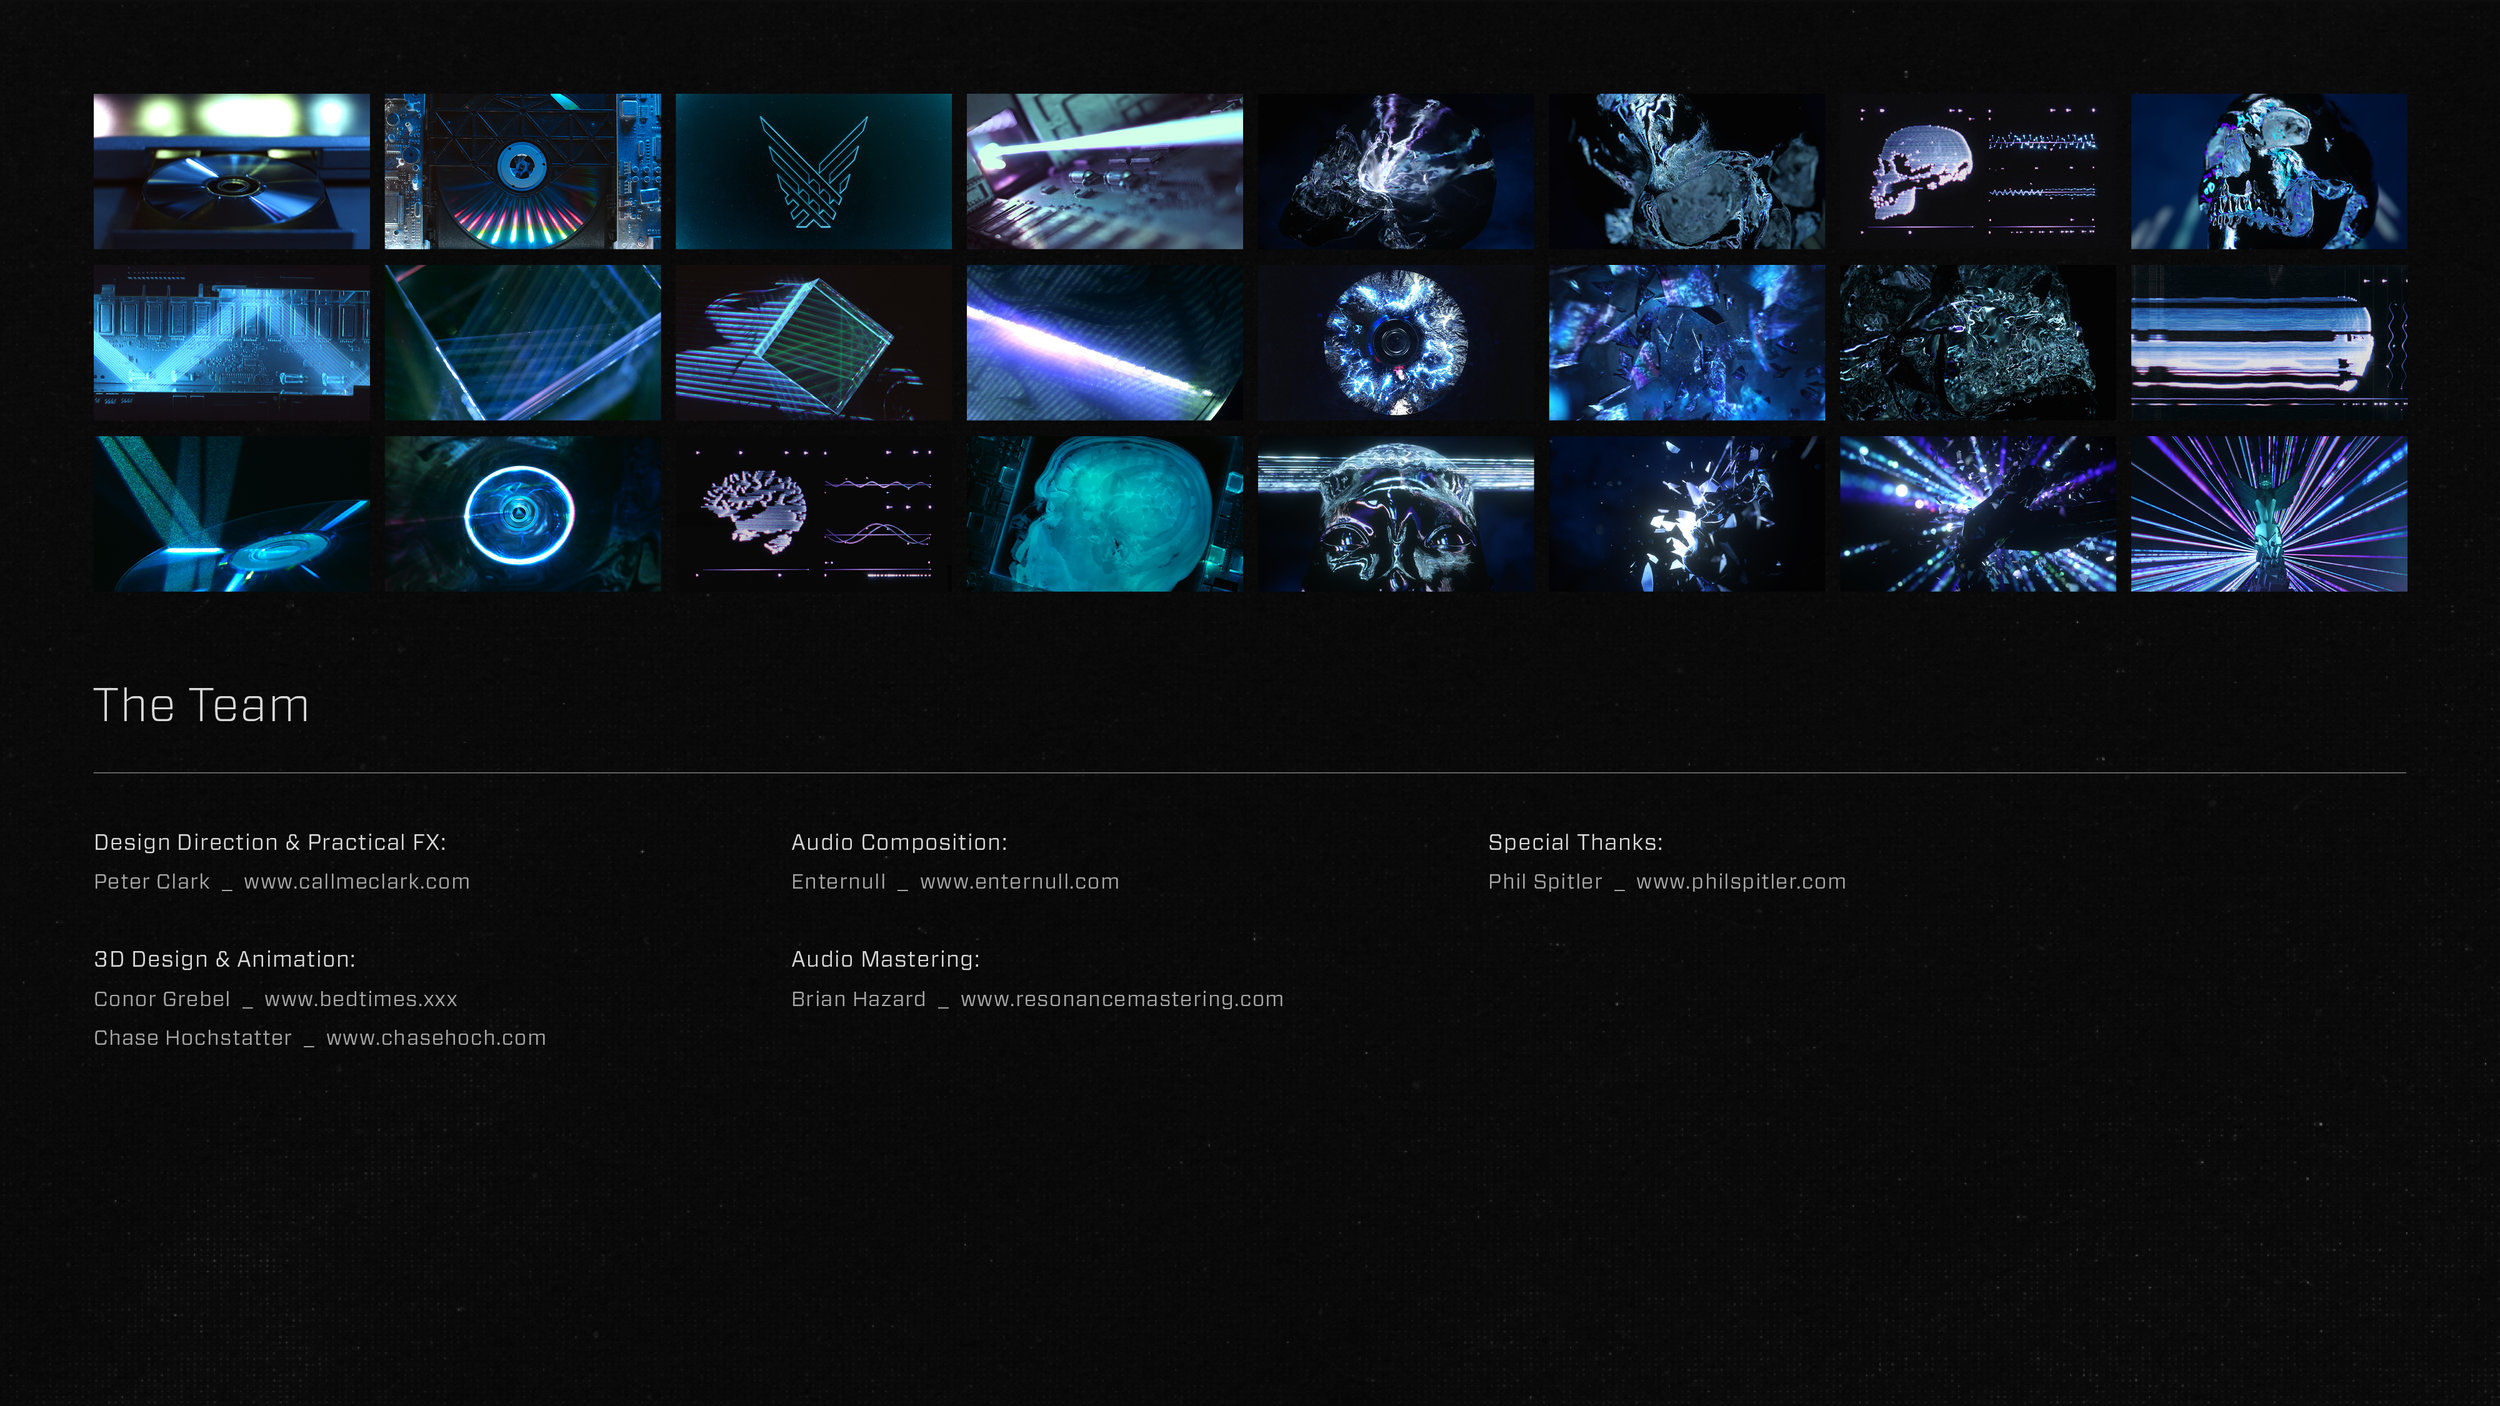This screenshot has width=2500, height=1406.
Task: Visit www.callmeclark.com link
Action: point(356,881)
